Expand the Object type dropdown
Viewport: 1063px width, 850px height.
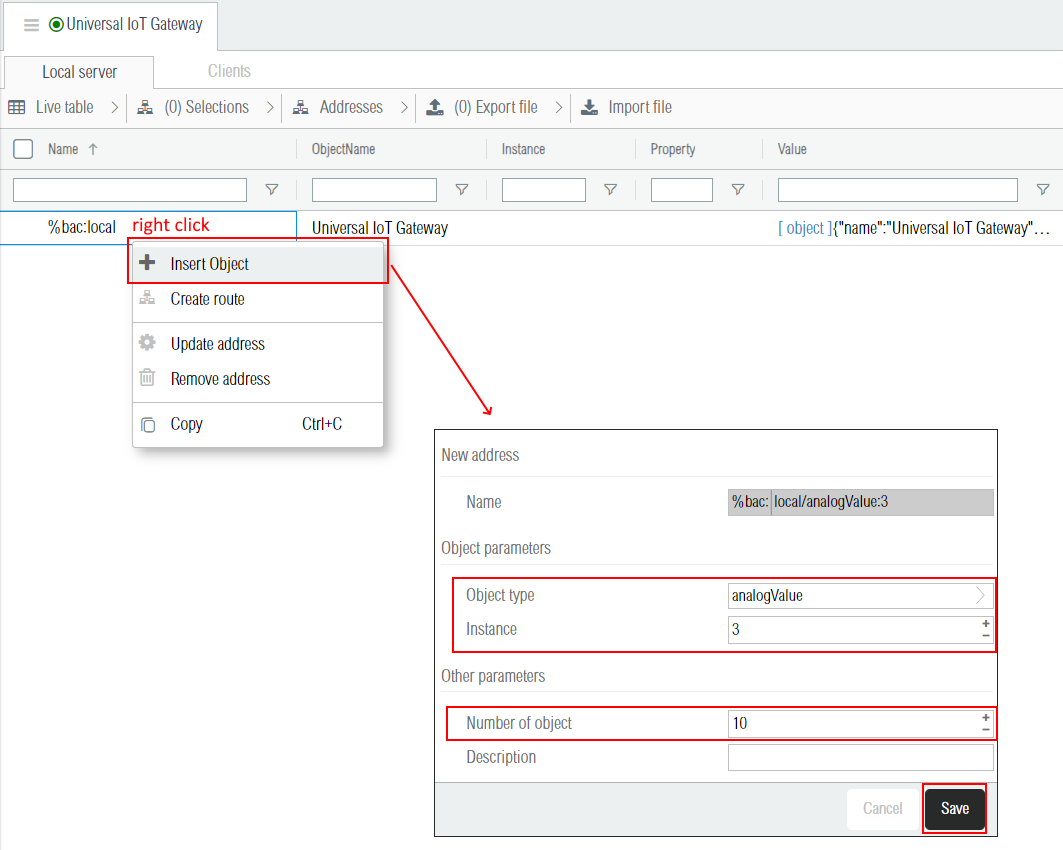pyautogui.click(x=980, y=596)
